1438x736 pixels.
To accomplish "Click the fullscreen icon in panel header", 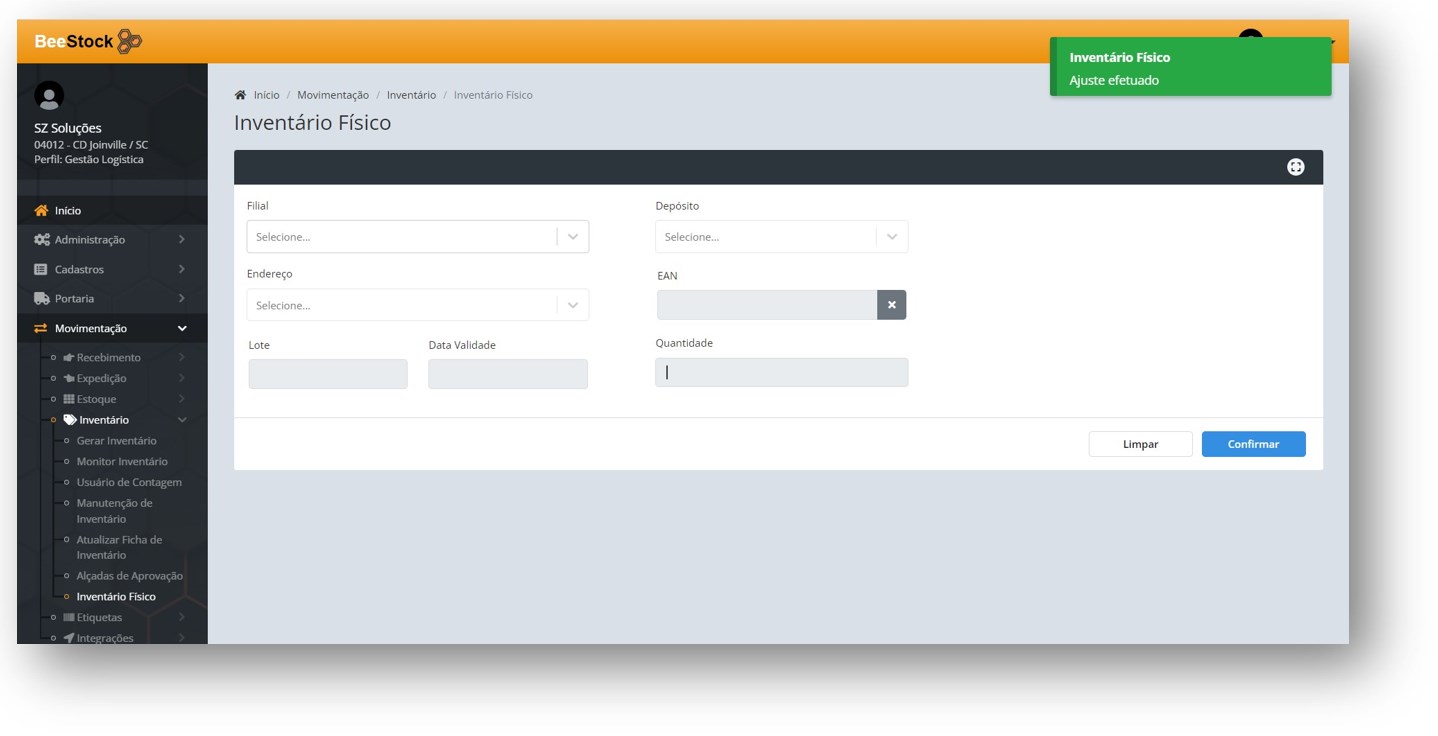I will pyautogui.click(x=1295, y=168).
